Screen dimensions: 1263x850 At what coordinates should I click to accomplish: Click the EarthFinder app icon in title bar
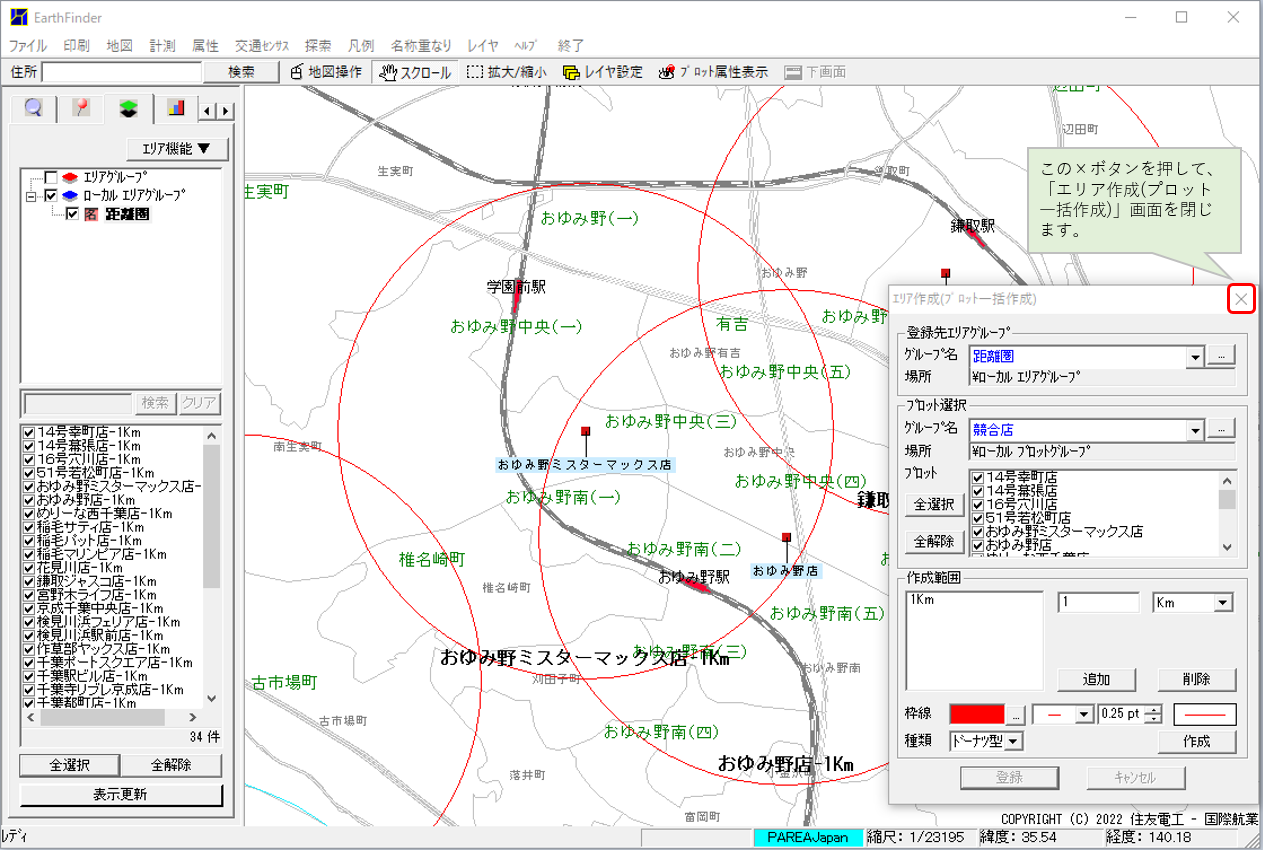tap(18, 16)
